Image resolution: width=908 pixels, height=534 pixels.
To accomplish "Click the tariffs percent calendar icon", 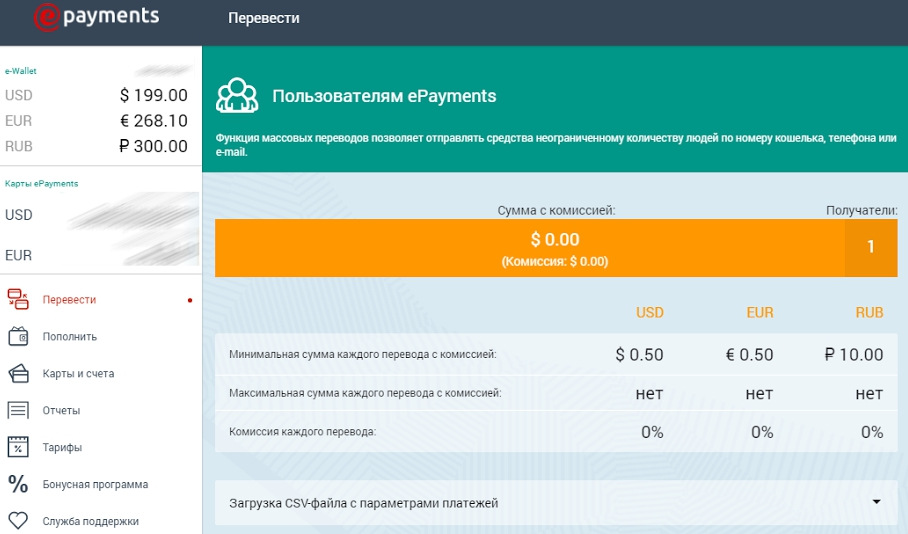I will pos(18,447).
